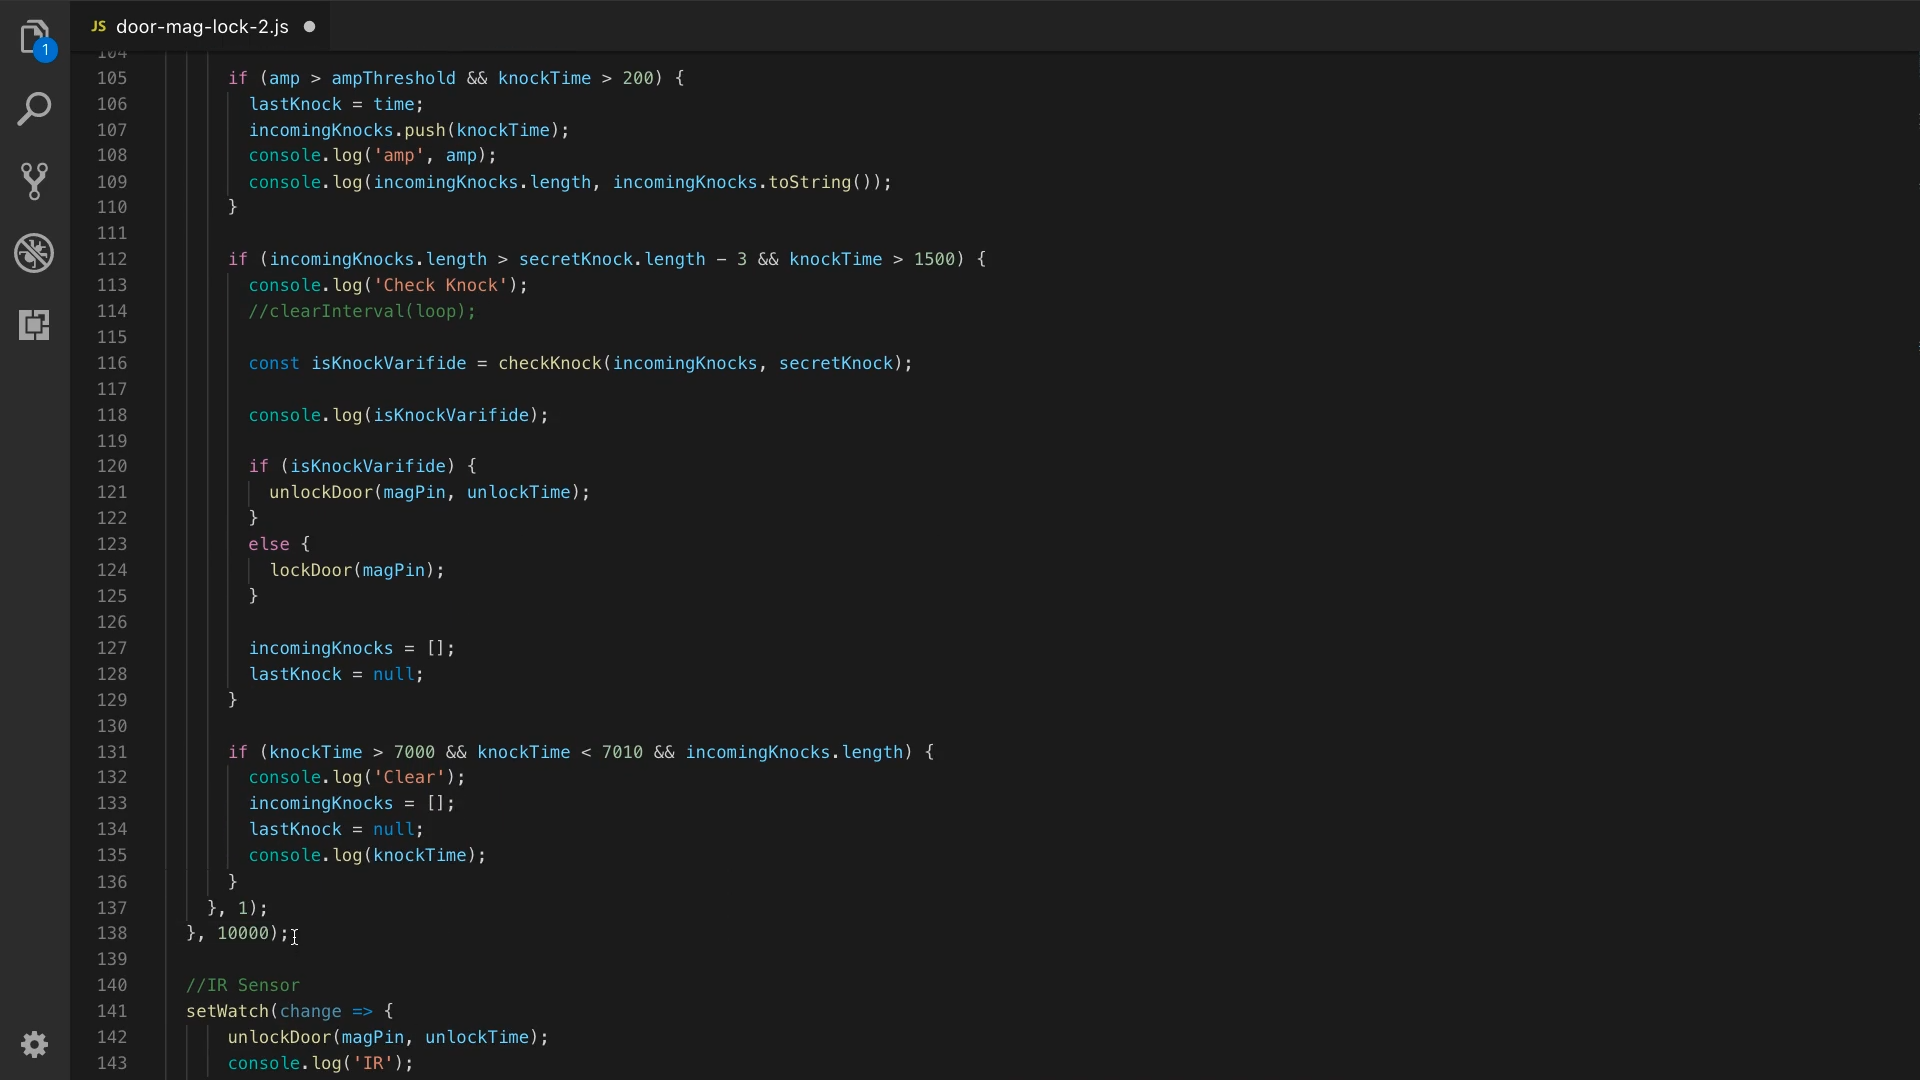Place cursor on checkKnock function call
Viewport: 1920px width, 1080px height.
pos(549,363)
